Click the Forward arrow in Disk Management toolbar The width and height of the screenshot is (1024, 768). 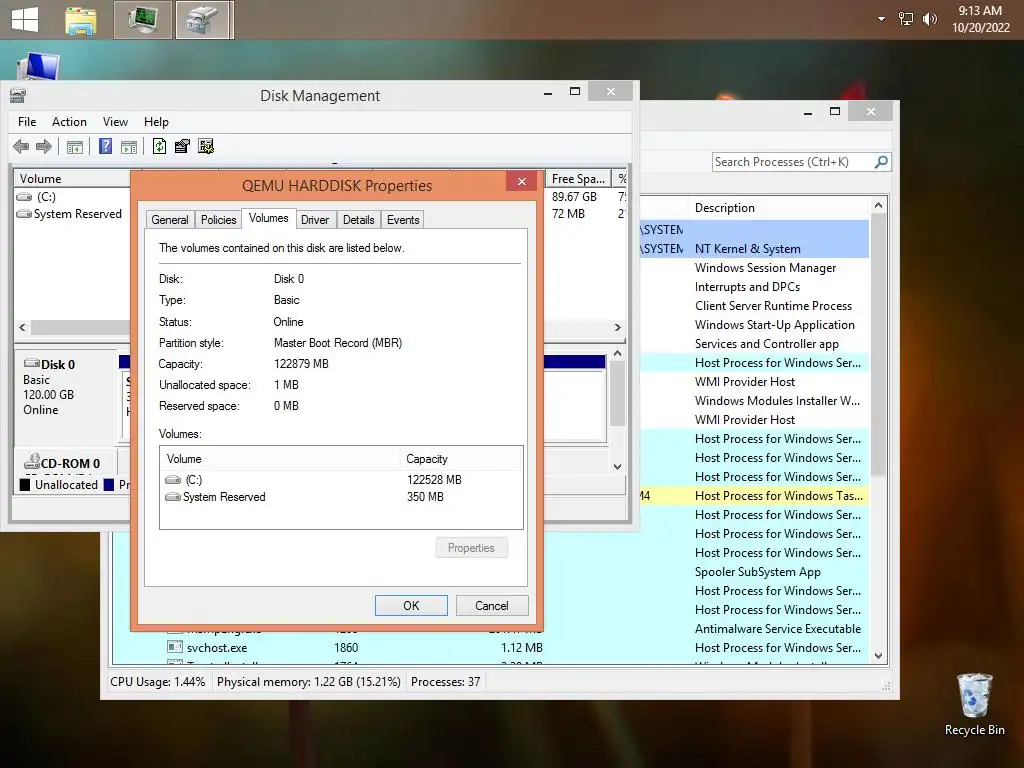coord(44,146)
